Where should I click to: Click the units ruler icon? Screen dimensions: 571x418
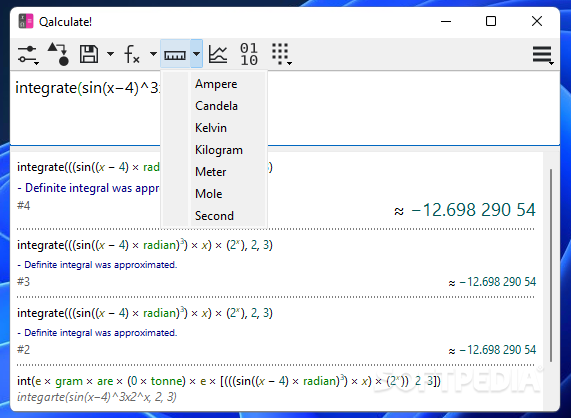click(x=175, y=54)
